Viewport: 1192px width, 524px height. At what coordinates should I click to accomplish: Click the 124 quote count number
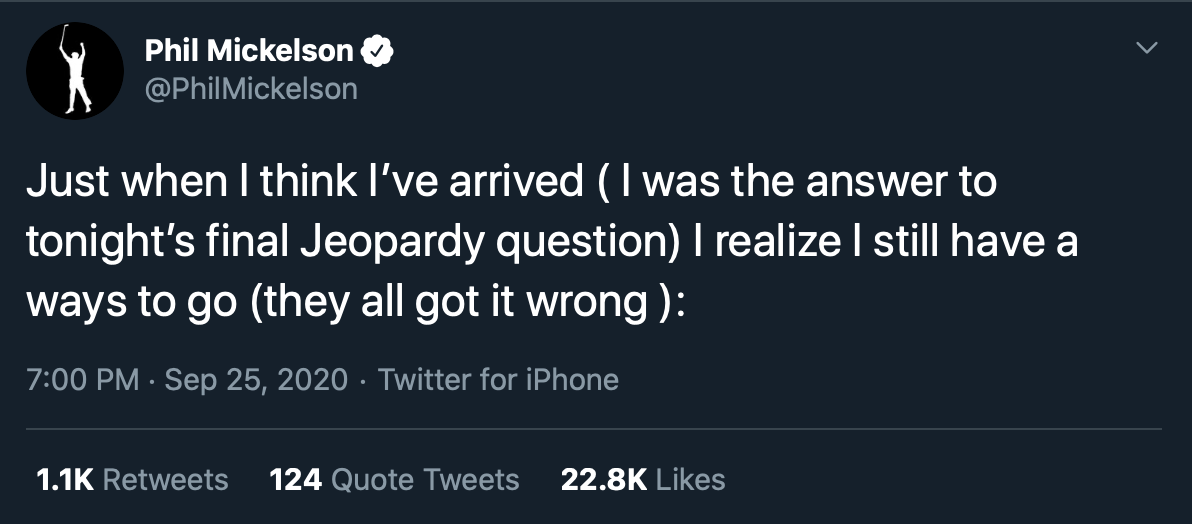click(x=296, y=479)
